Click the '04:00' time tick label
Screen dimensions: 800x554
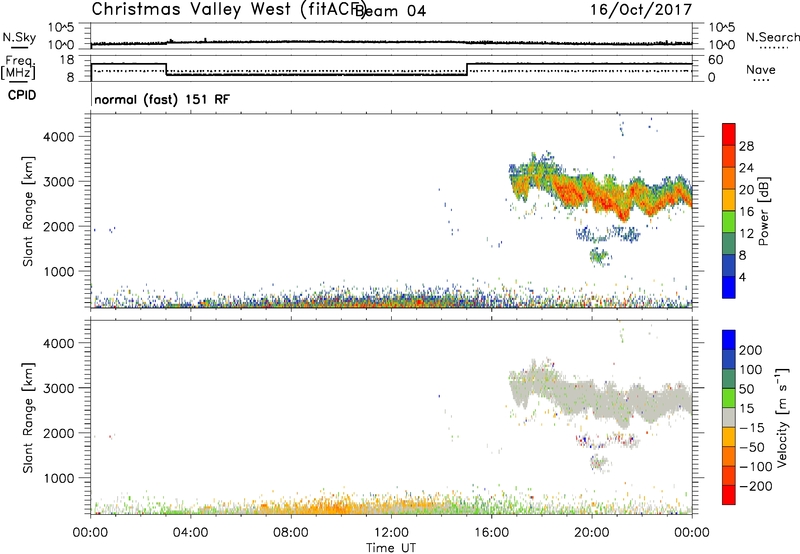click(191, 533)
